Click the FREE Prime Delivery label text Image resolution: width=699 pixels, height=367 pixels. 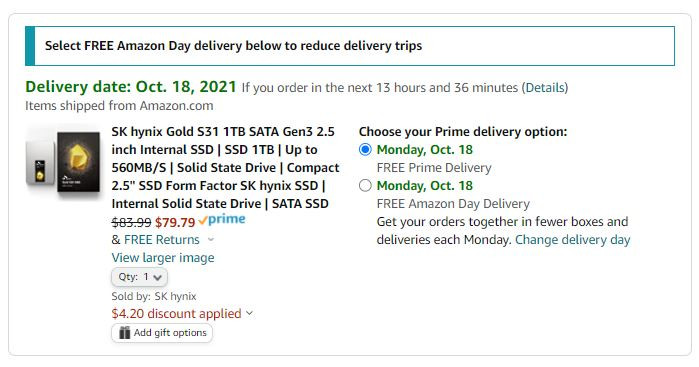pyautogui.click(x=434, y=168)
